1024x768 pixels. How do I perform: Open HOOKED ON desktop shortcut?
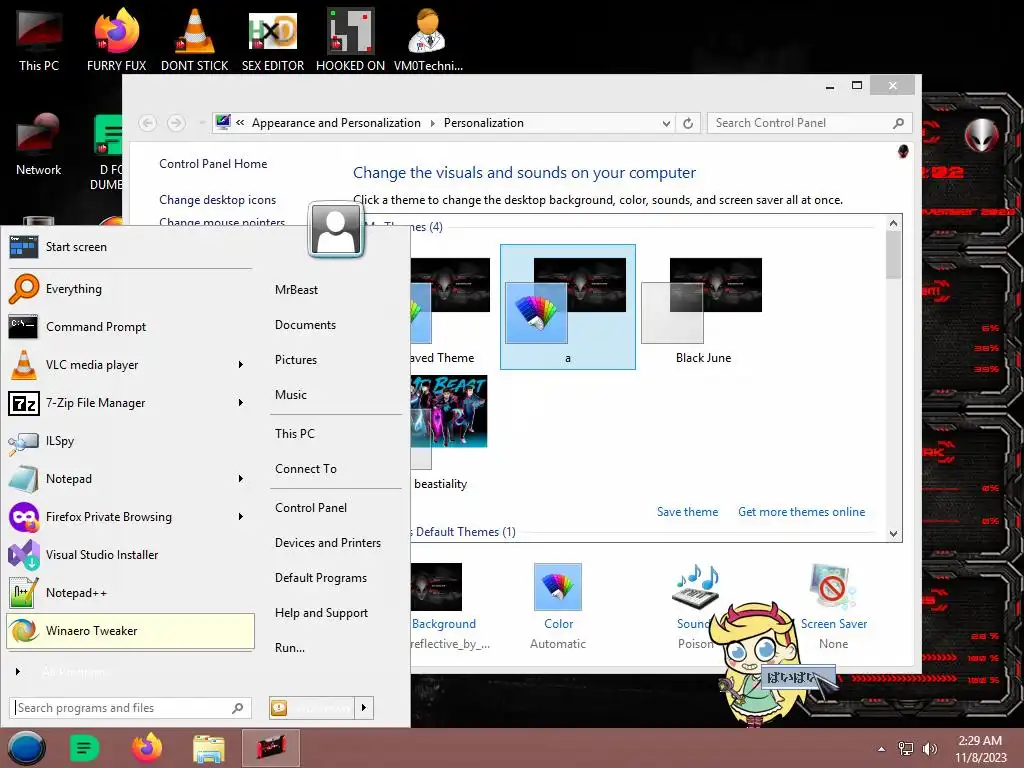pos(351,40)
